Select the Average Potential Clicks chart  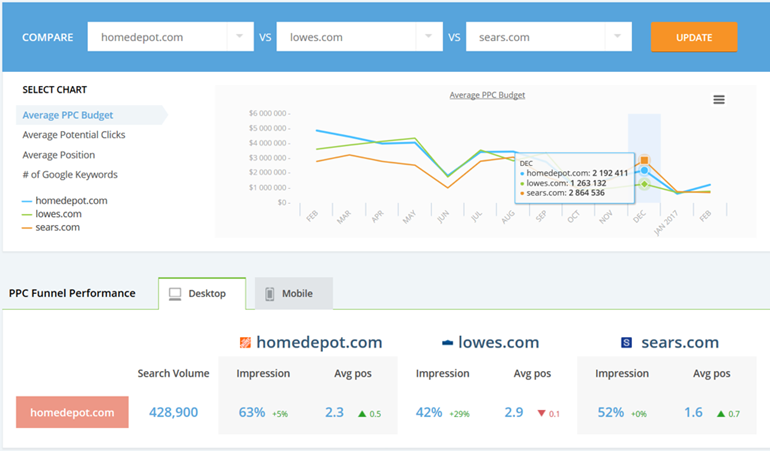(74, 135)
